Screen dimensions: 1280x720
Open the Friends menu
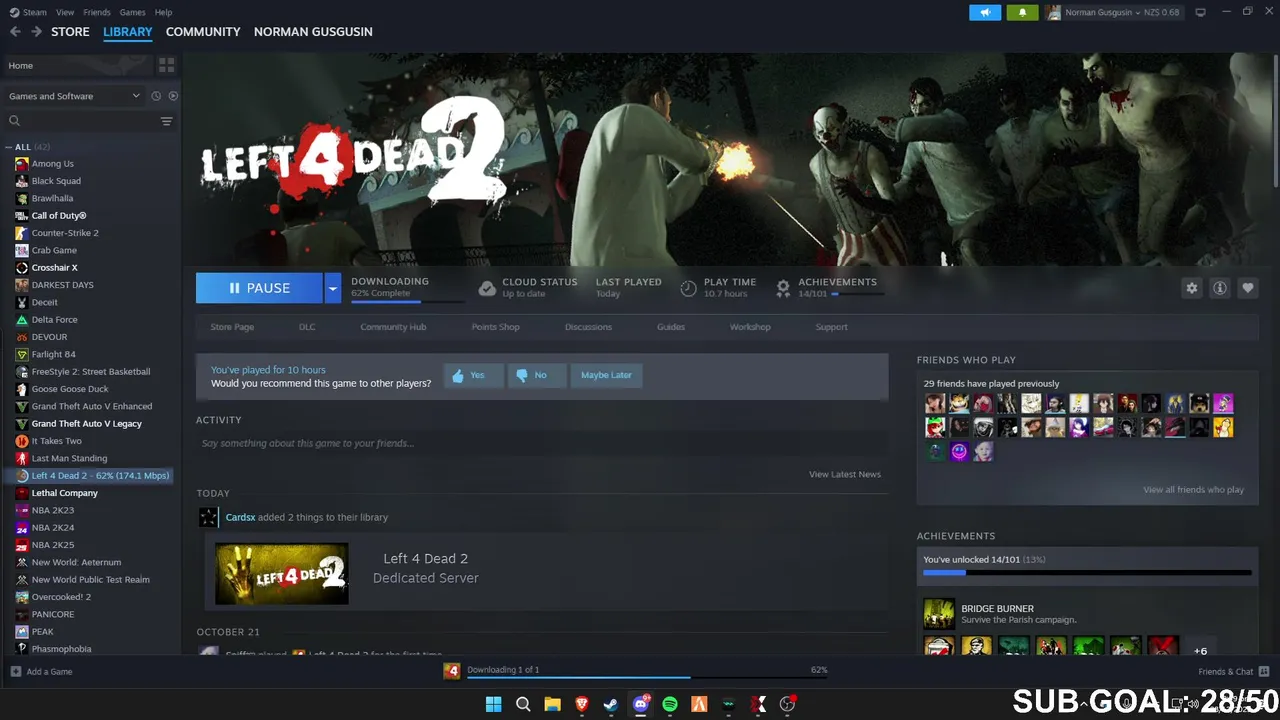coord(97,12)
